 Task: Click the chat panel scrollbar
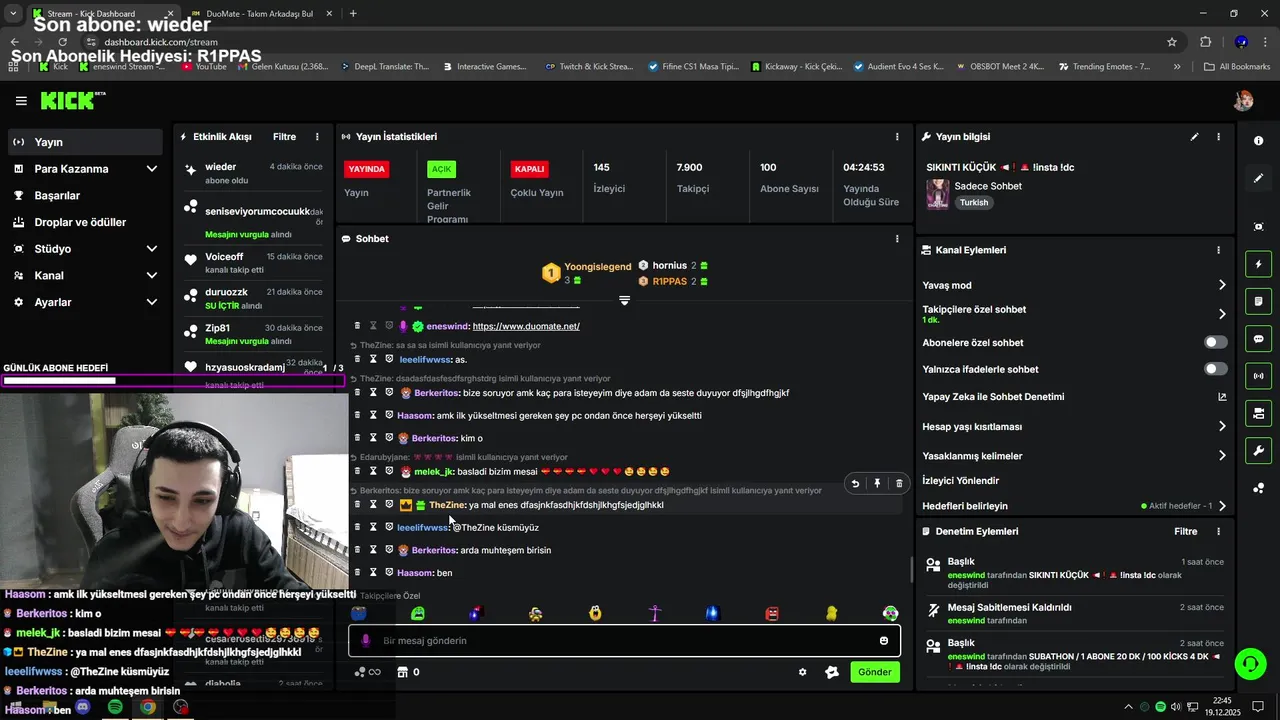coord(910,570)
